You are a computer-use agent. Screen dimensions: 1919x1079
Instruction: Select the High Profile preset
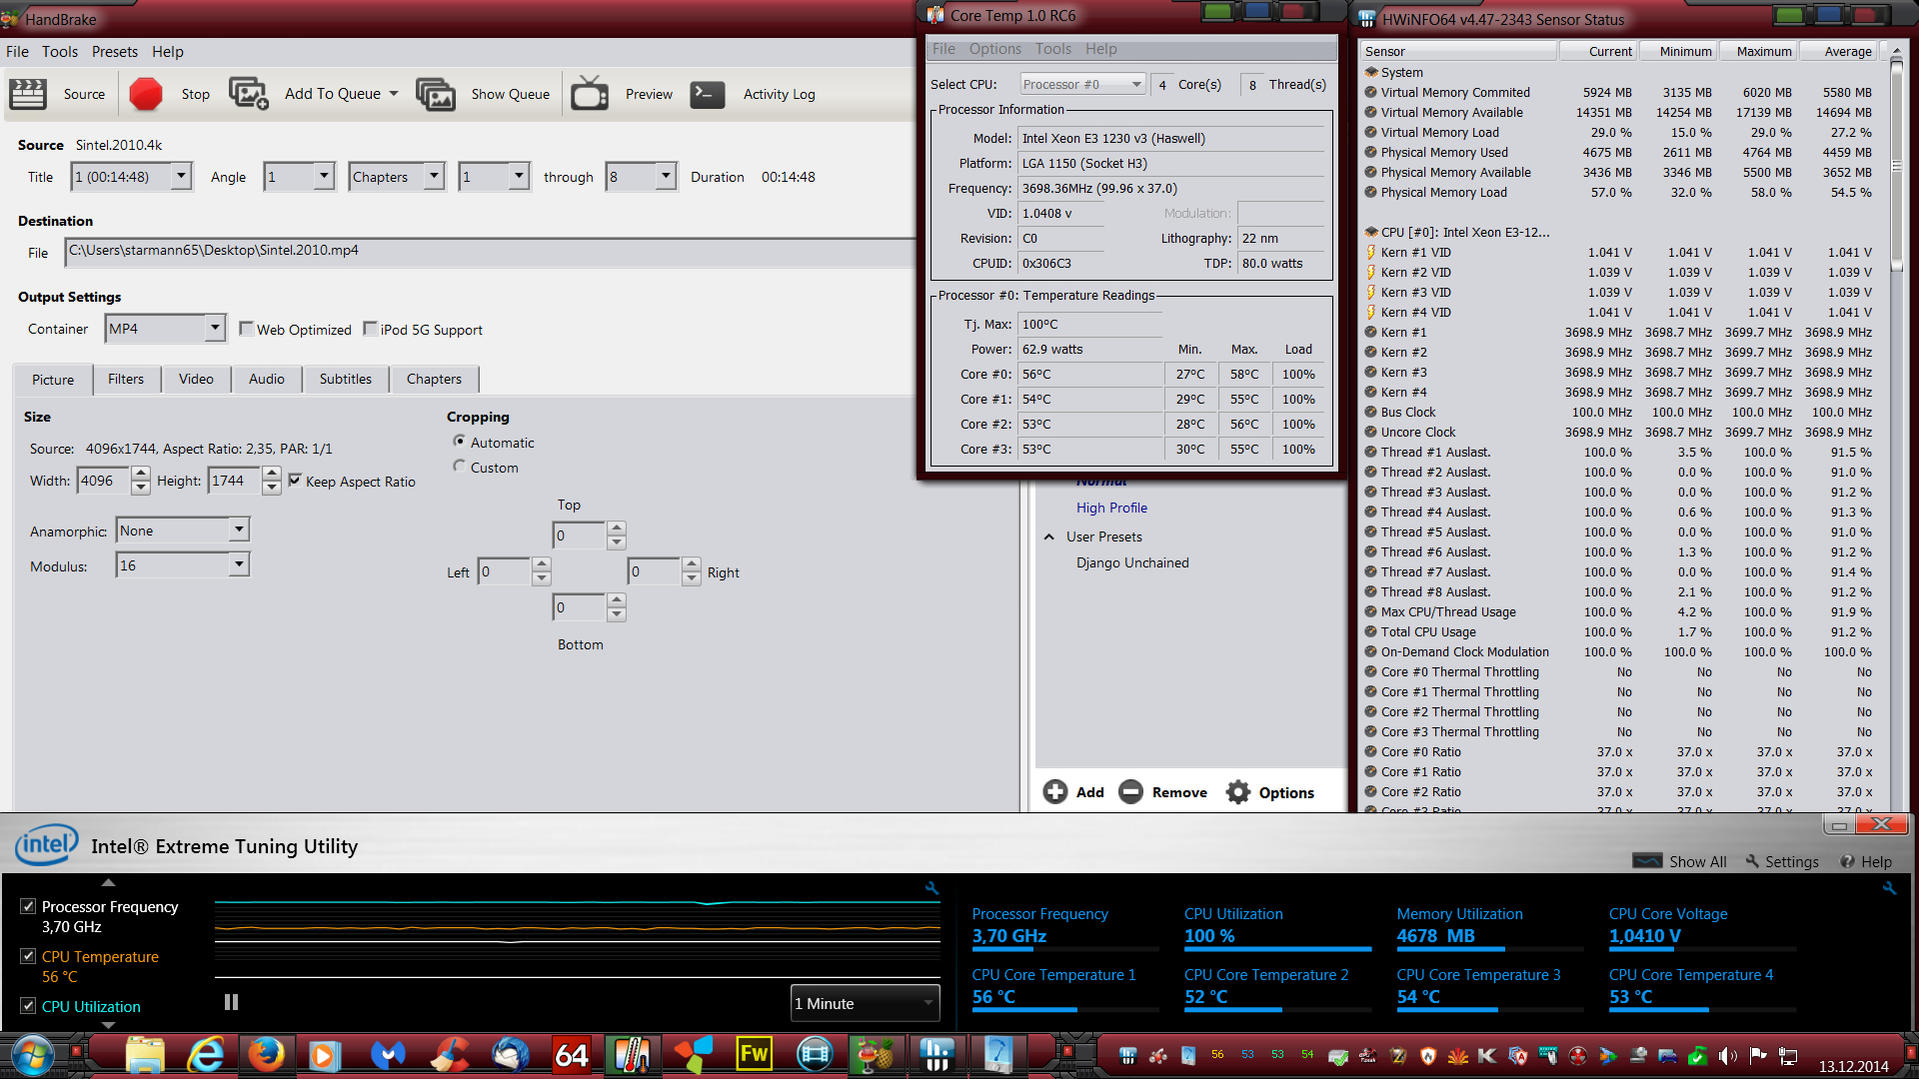click(1112, 507)
